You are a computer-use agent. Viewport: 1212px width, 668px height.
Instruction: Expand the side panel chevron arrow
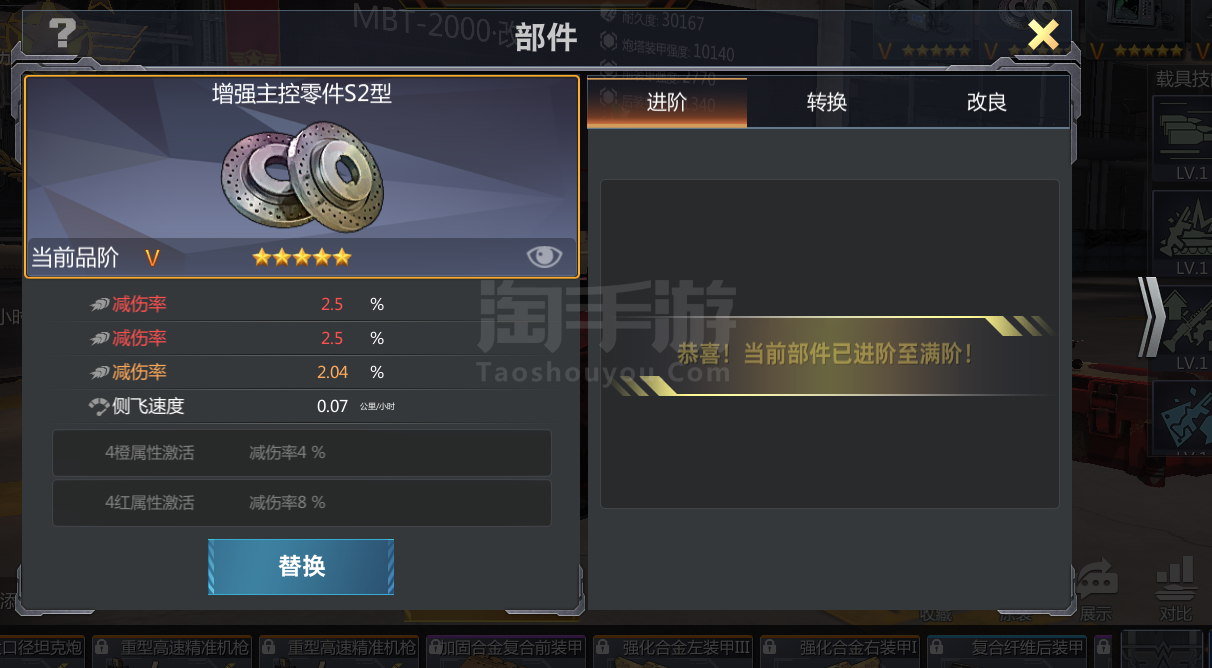coord(1152,317)
